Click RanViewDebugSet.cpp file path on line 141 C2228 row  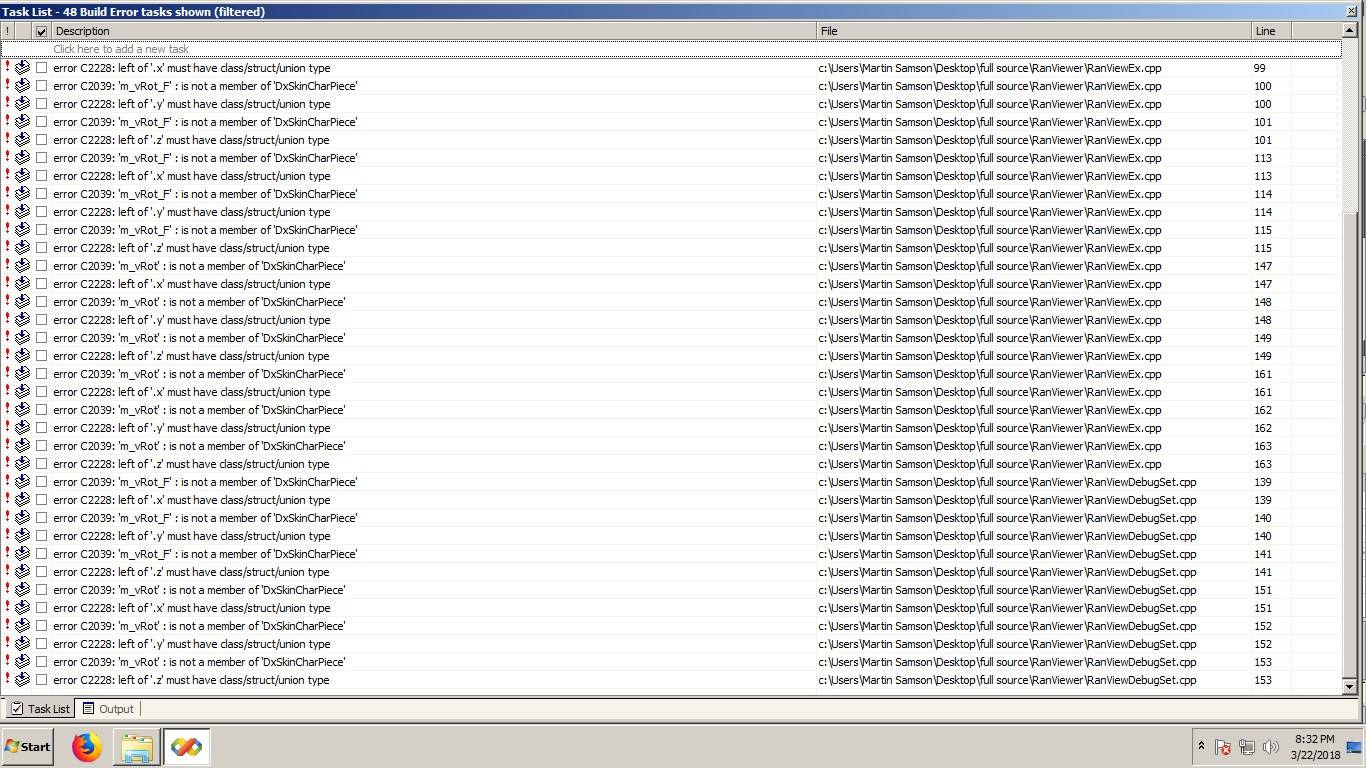click(1007, 572)
